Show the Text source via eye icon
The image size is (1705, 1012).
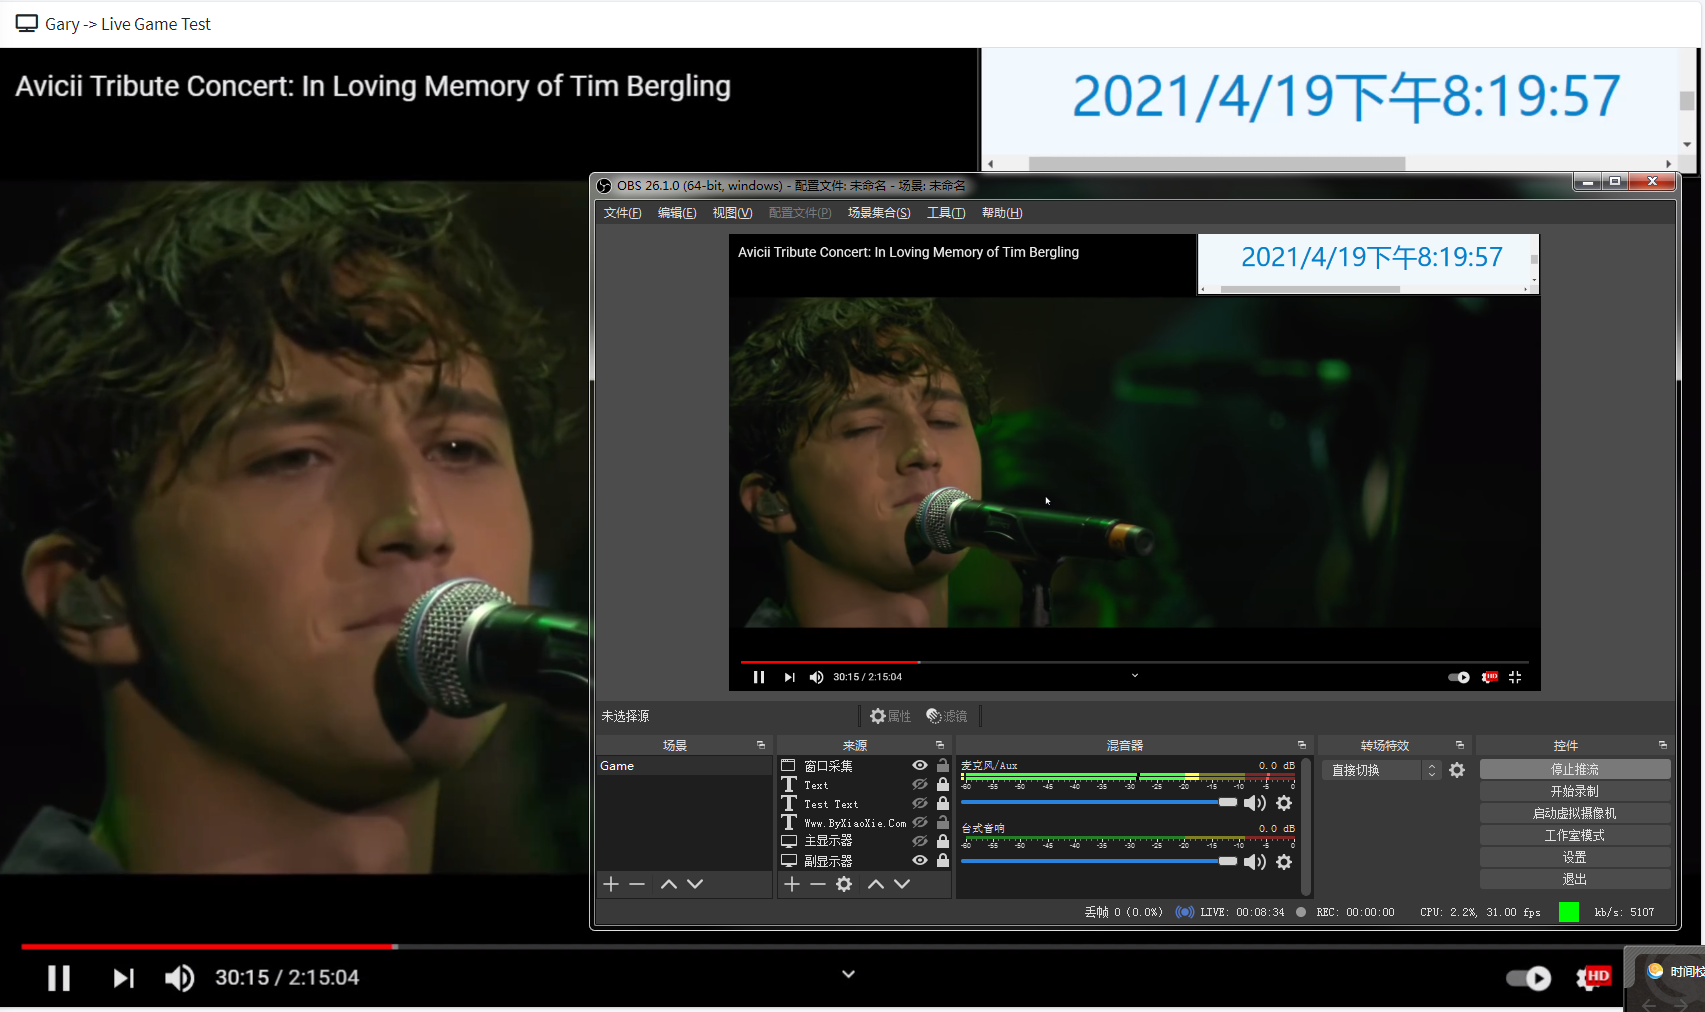[920, 785]
